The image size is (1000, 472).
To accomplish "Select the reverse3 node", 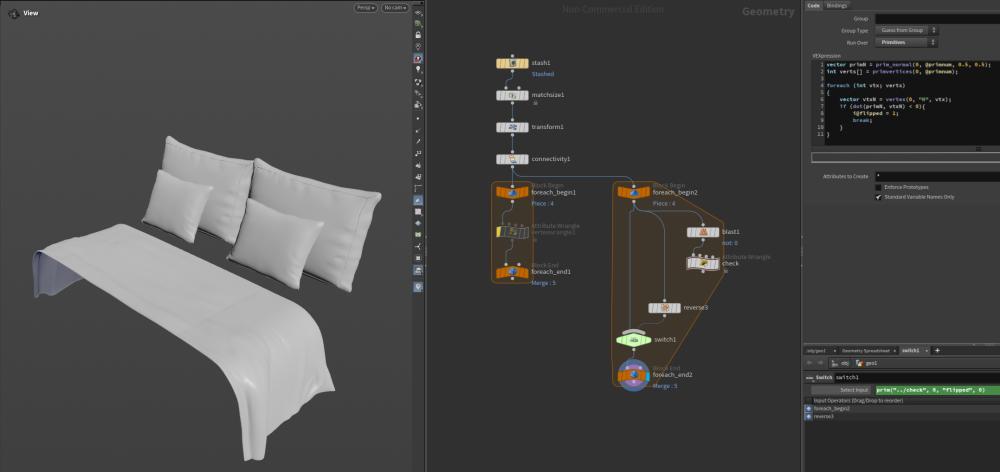I will point(665,307).
